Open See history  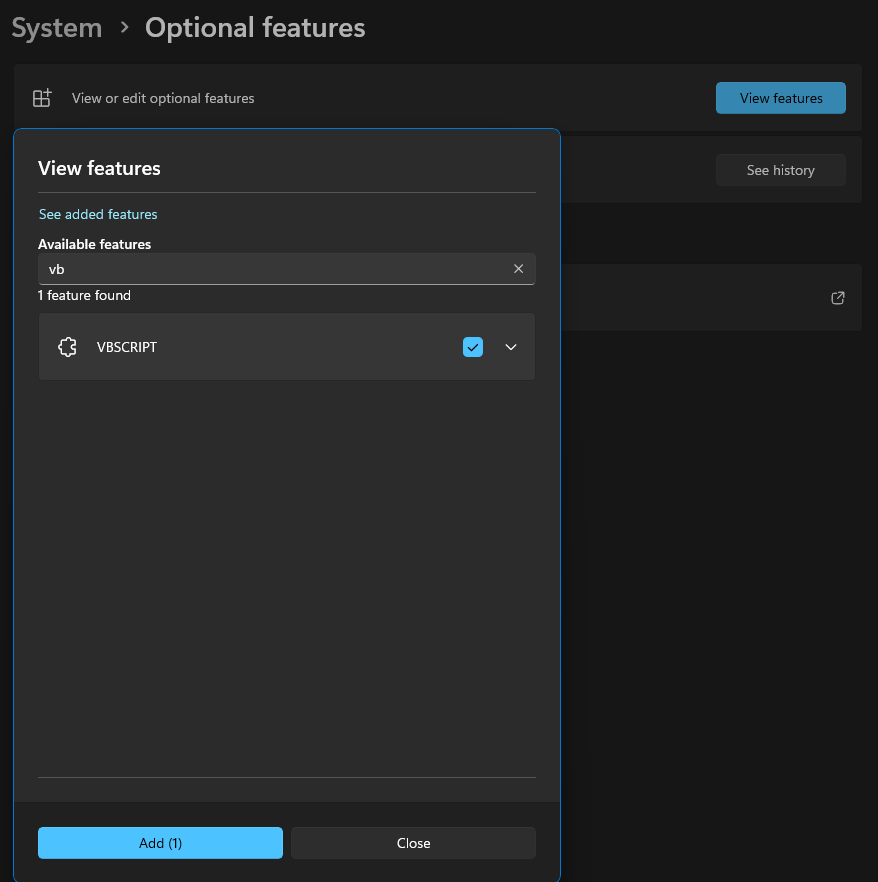point(780,170)
